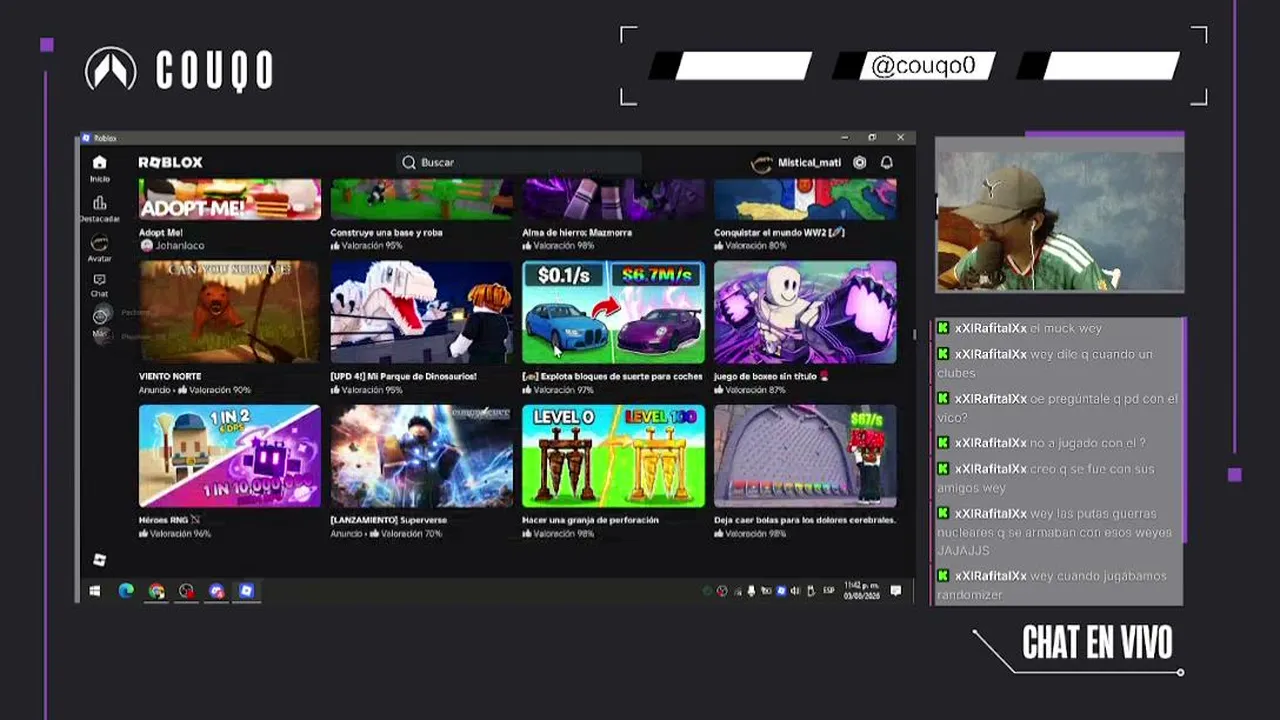
Task: Click the streamer webcam feed
Action: point(1060,221)
